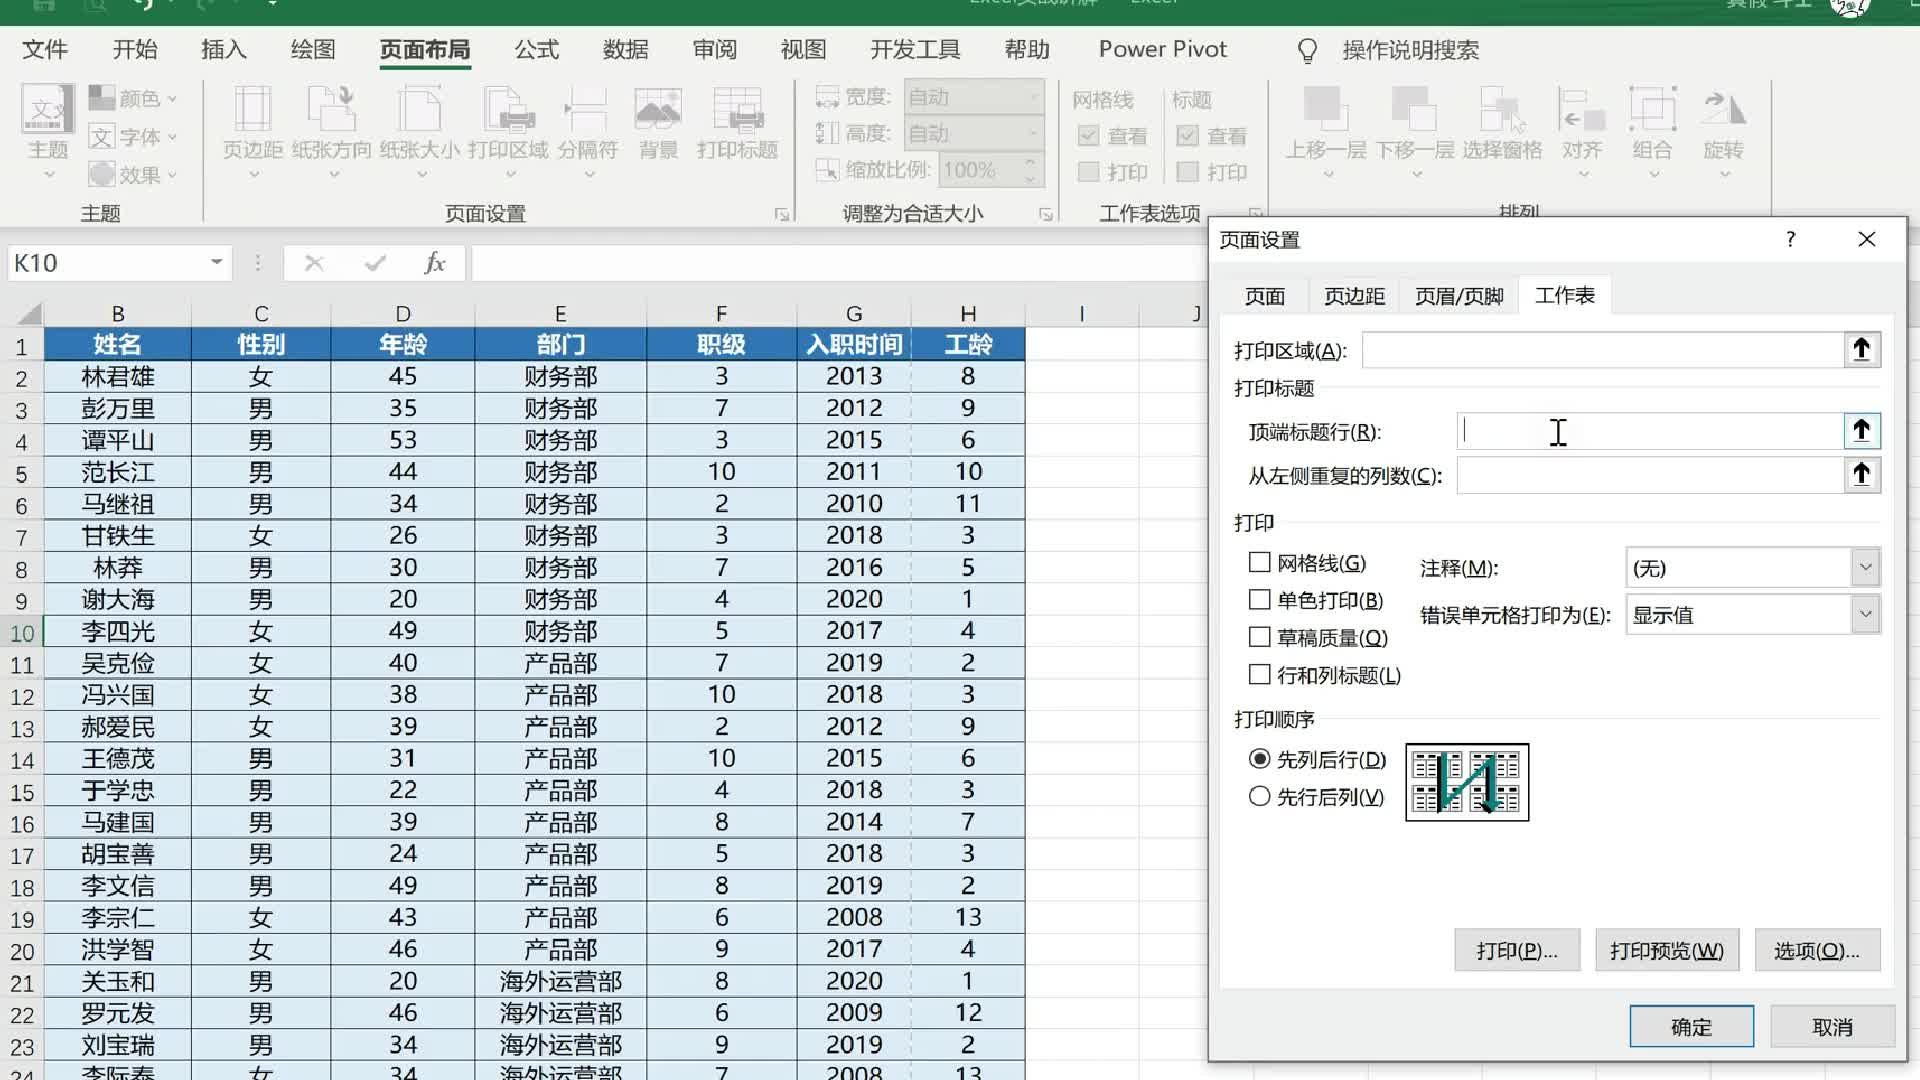The image size is (1920, 1080).
Task: Open 错误单元格打印为 dropdown showing 显示值
Action: click(1865, 615)
